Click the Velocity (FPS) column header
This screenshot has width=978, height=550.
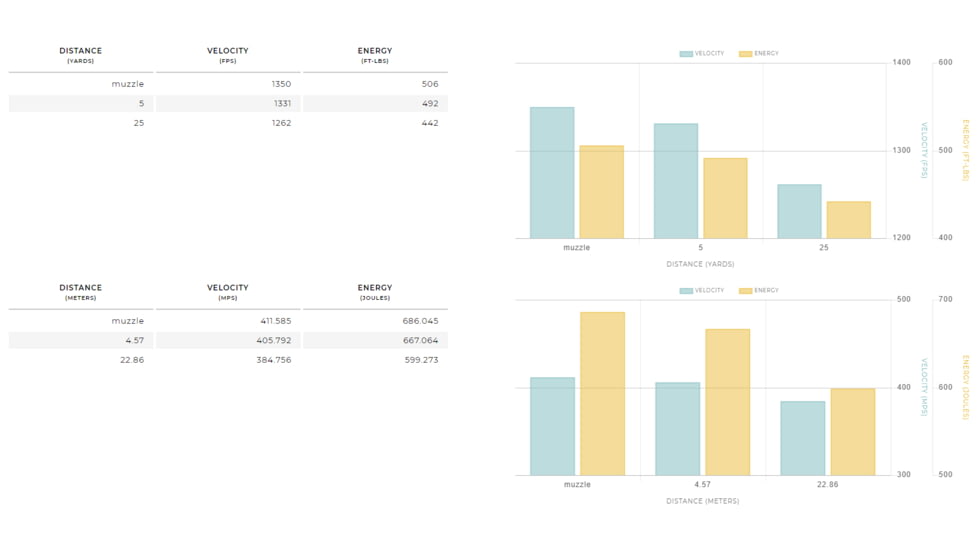[227, 55]
